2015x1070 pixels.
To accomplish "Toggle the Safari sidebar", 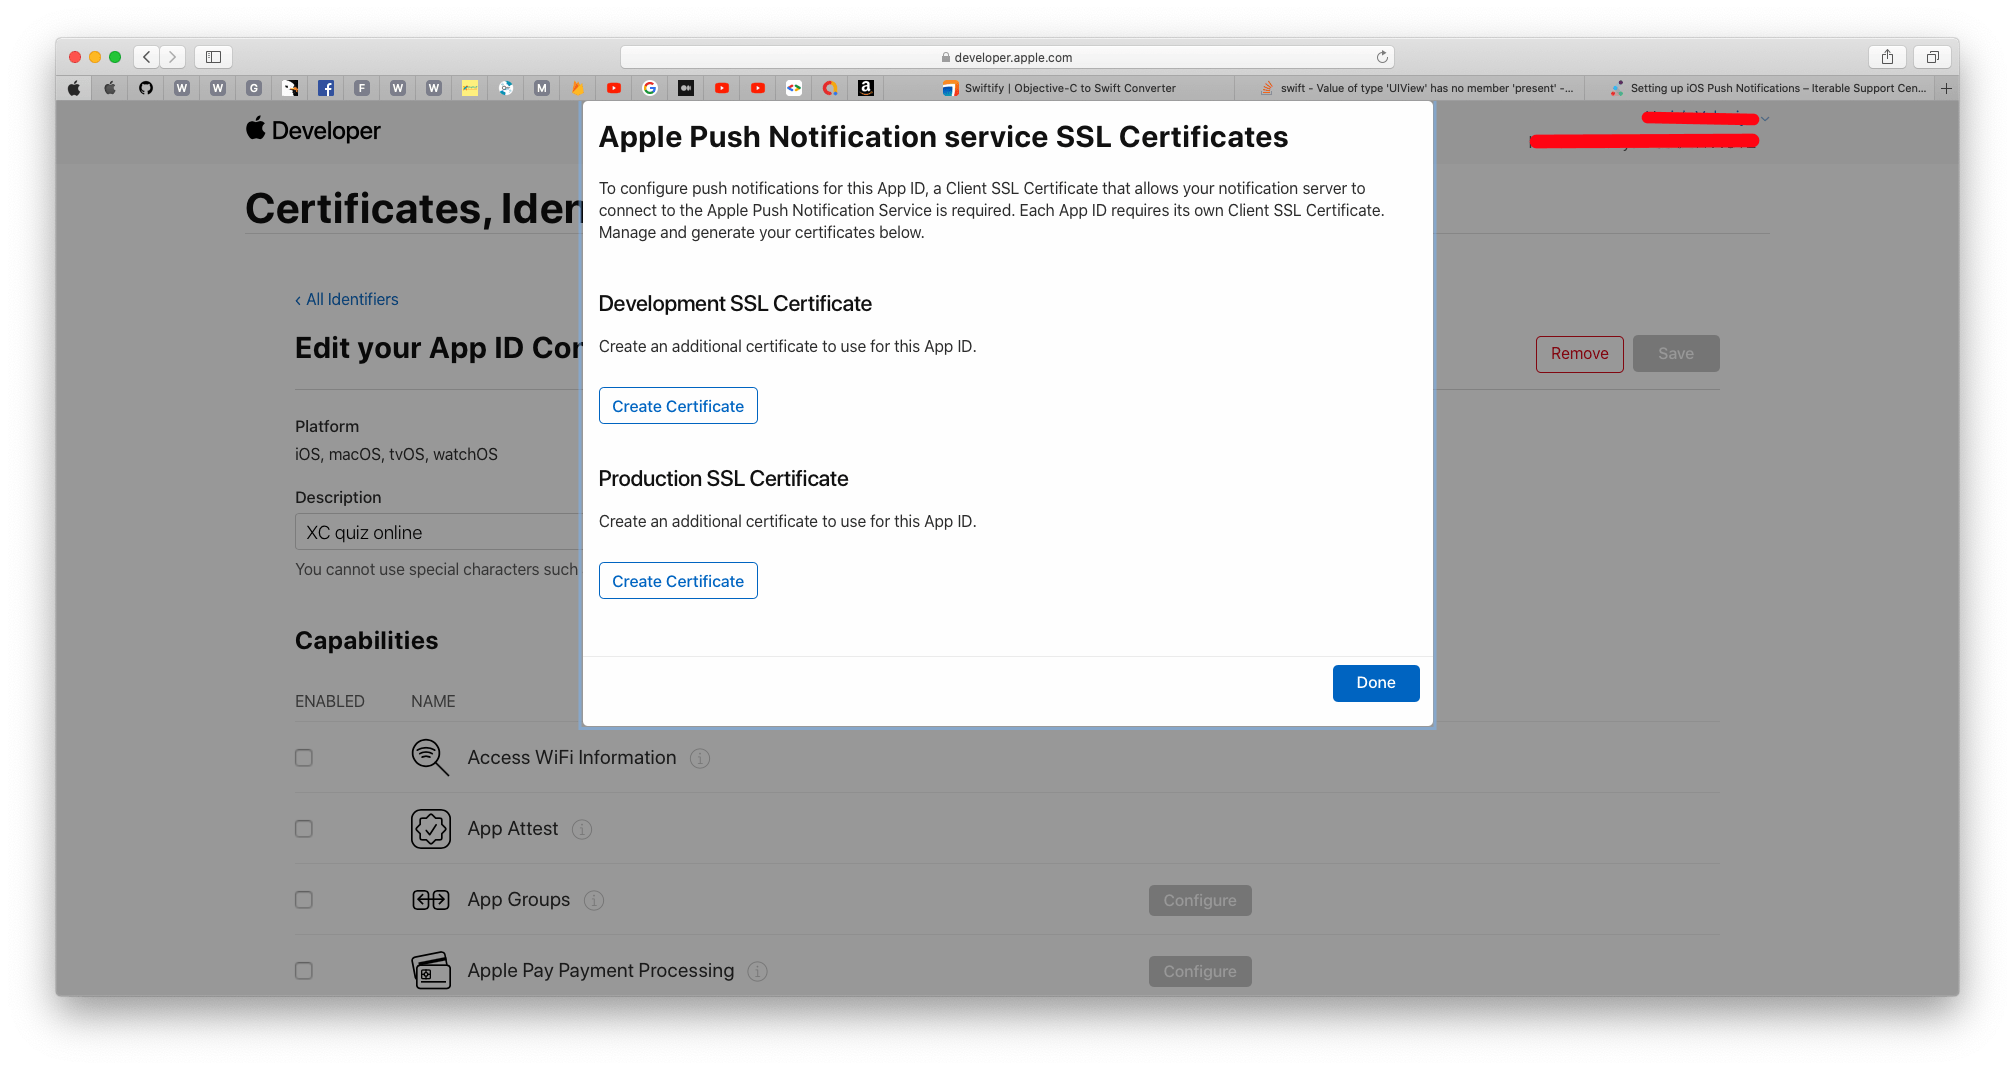I will pyautogui.click(x=213, y=57).
